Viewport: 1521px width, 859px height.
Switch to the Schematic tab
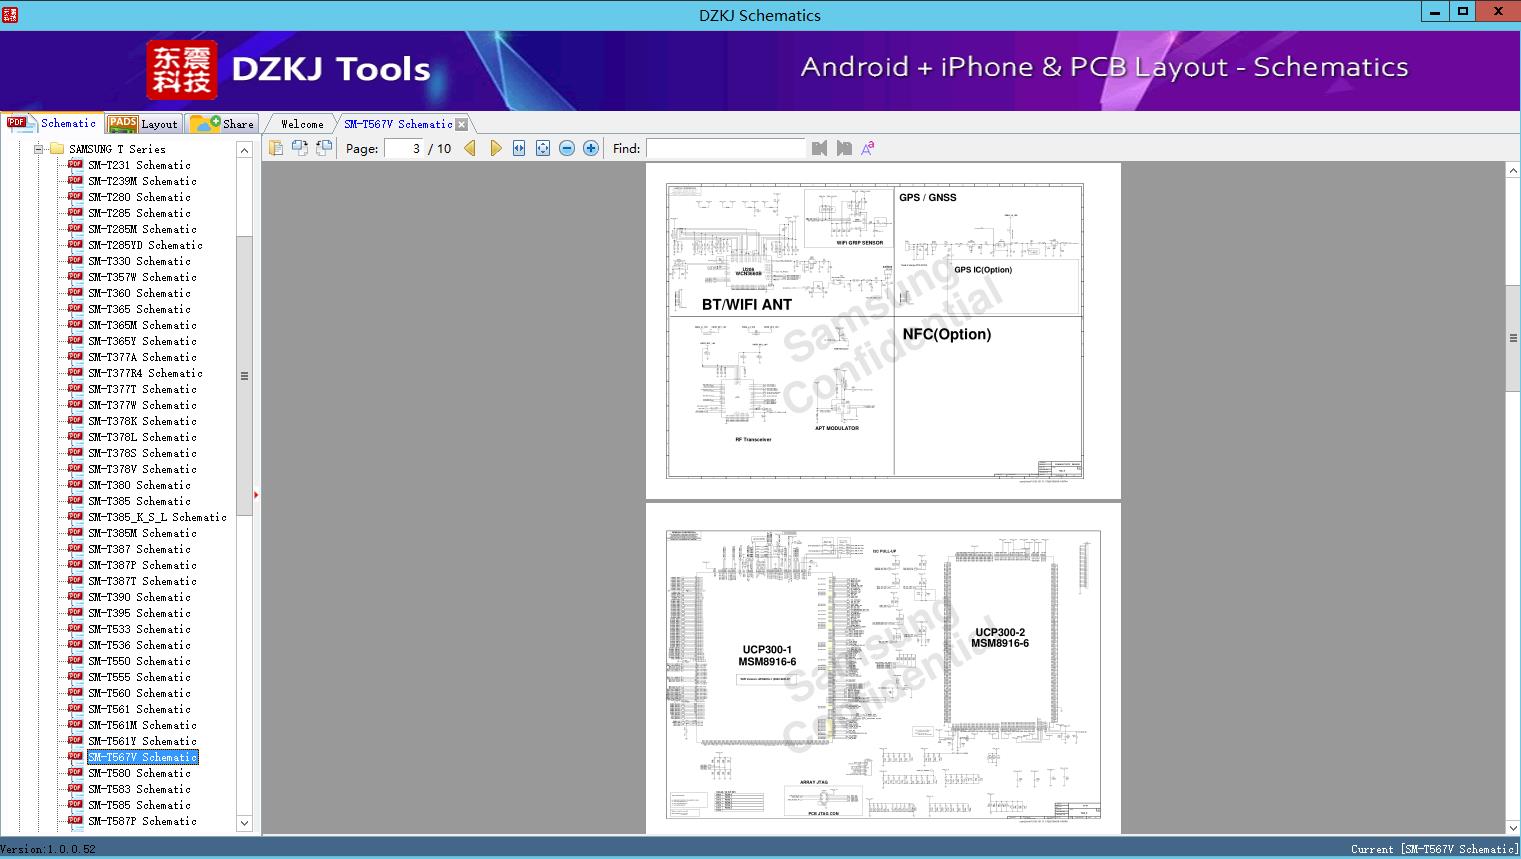(x=52, y=123)
